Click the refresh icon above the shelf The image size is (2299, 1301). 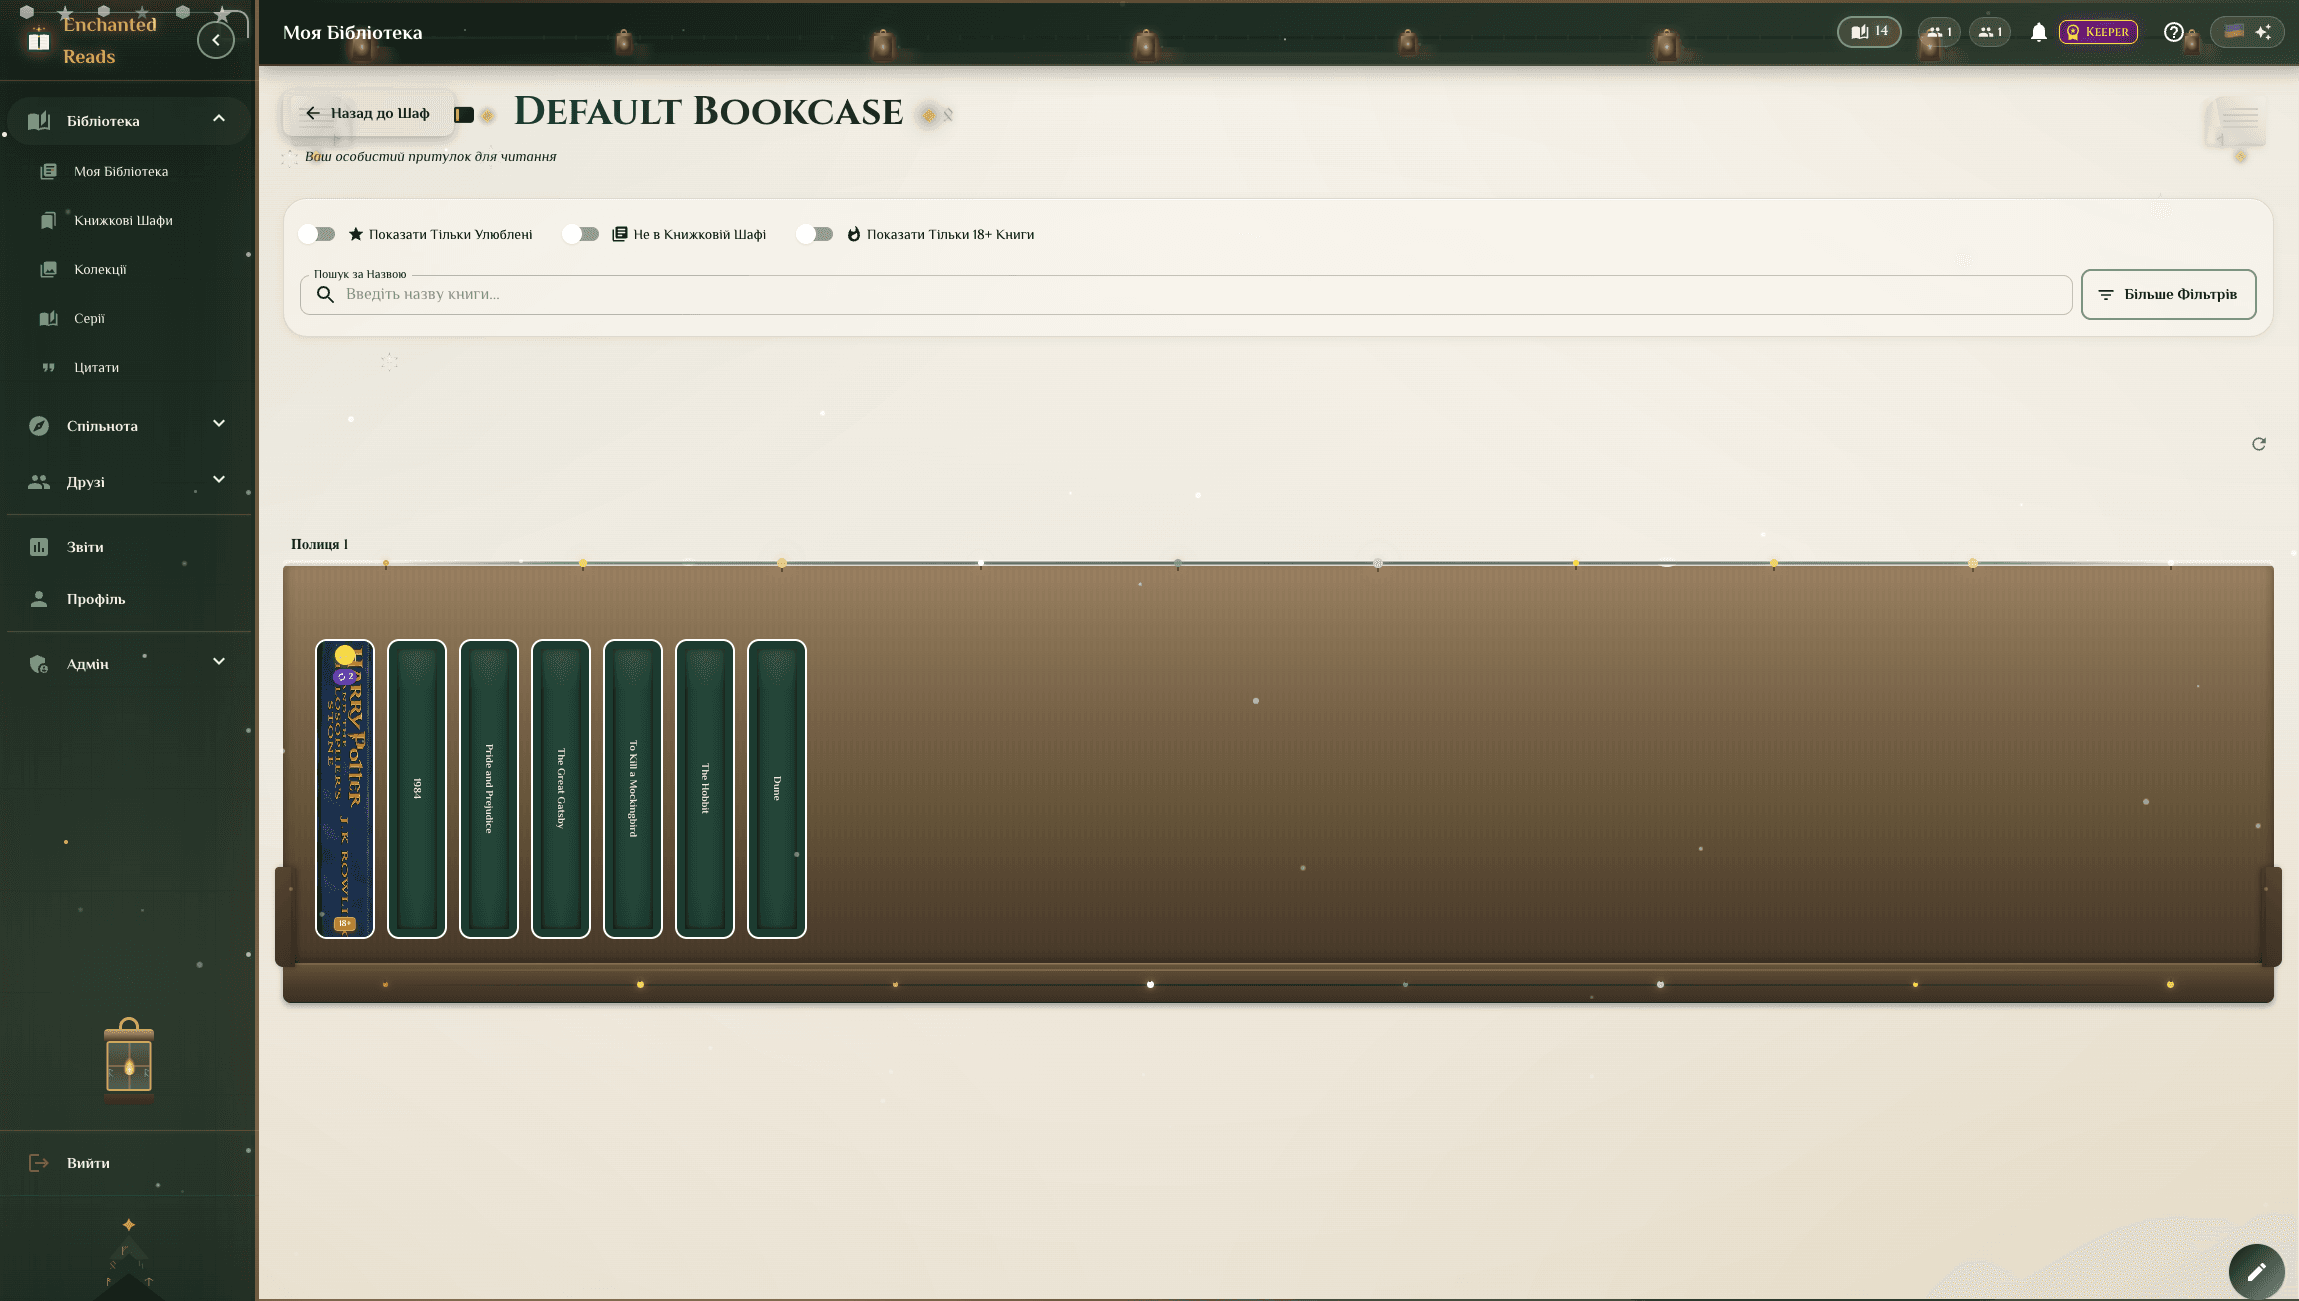point(2258,444)
